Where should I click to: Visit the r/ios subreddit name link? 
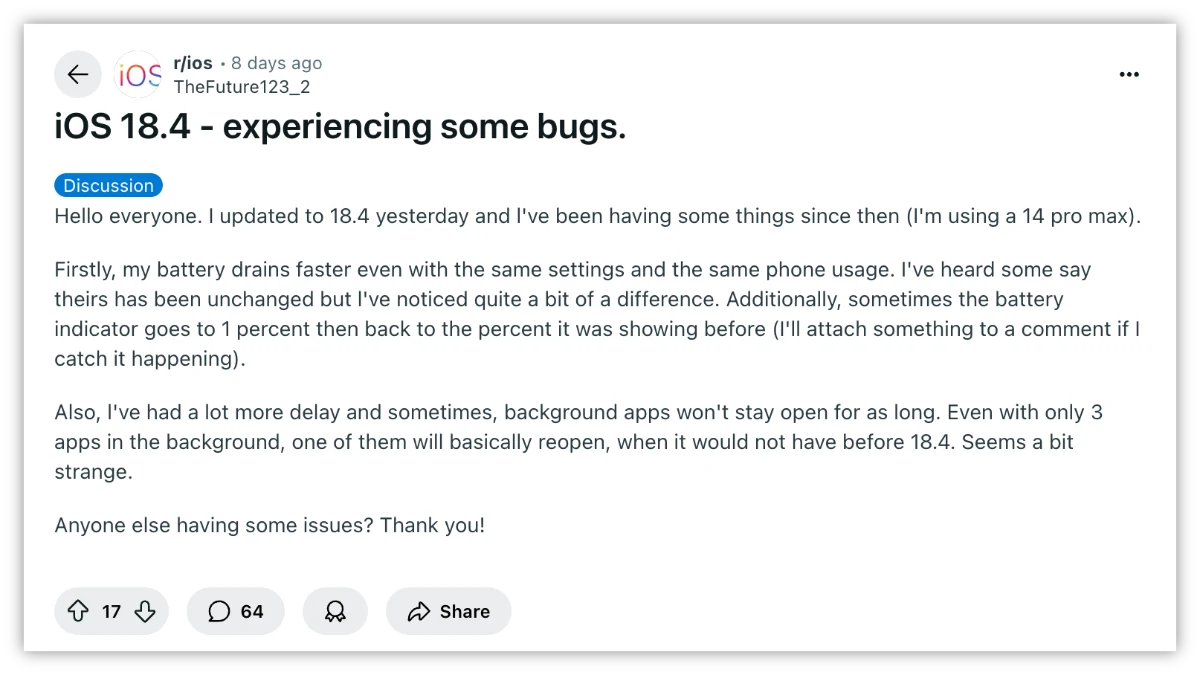pyautogui.click(x=193, y=63)
